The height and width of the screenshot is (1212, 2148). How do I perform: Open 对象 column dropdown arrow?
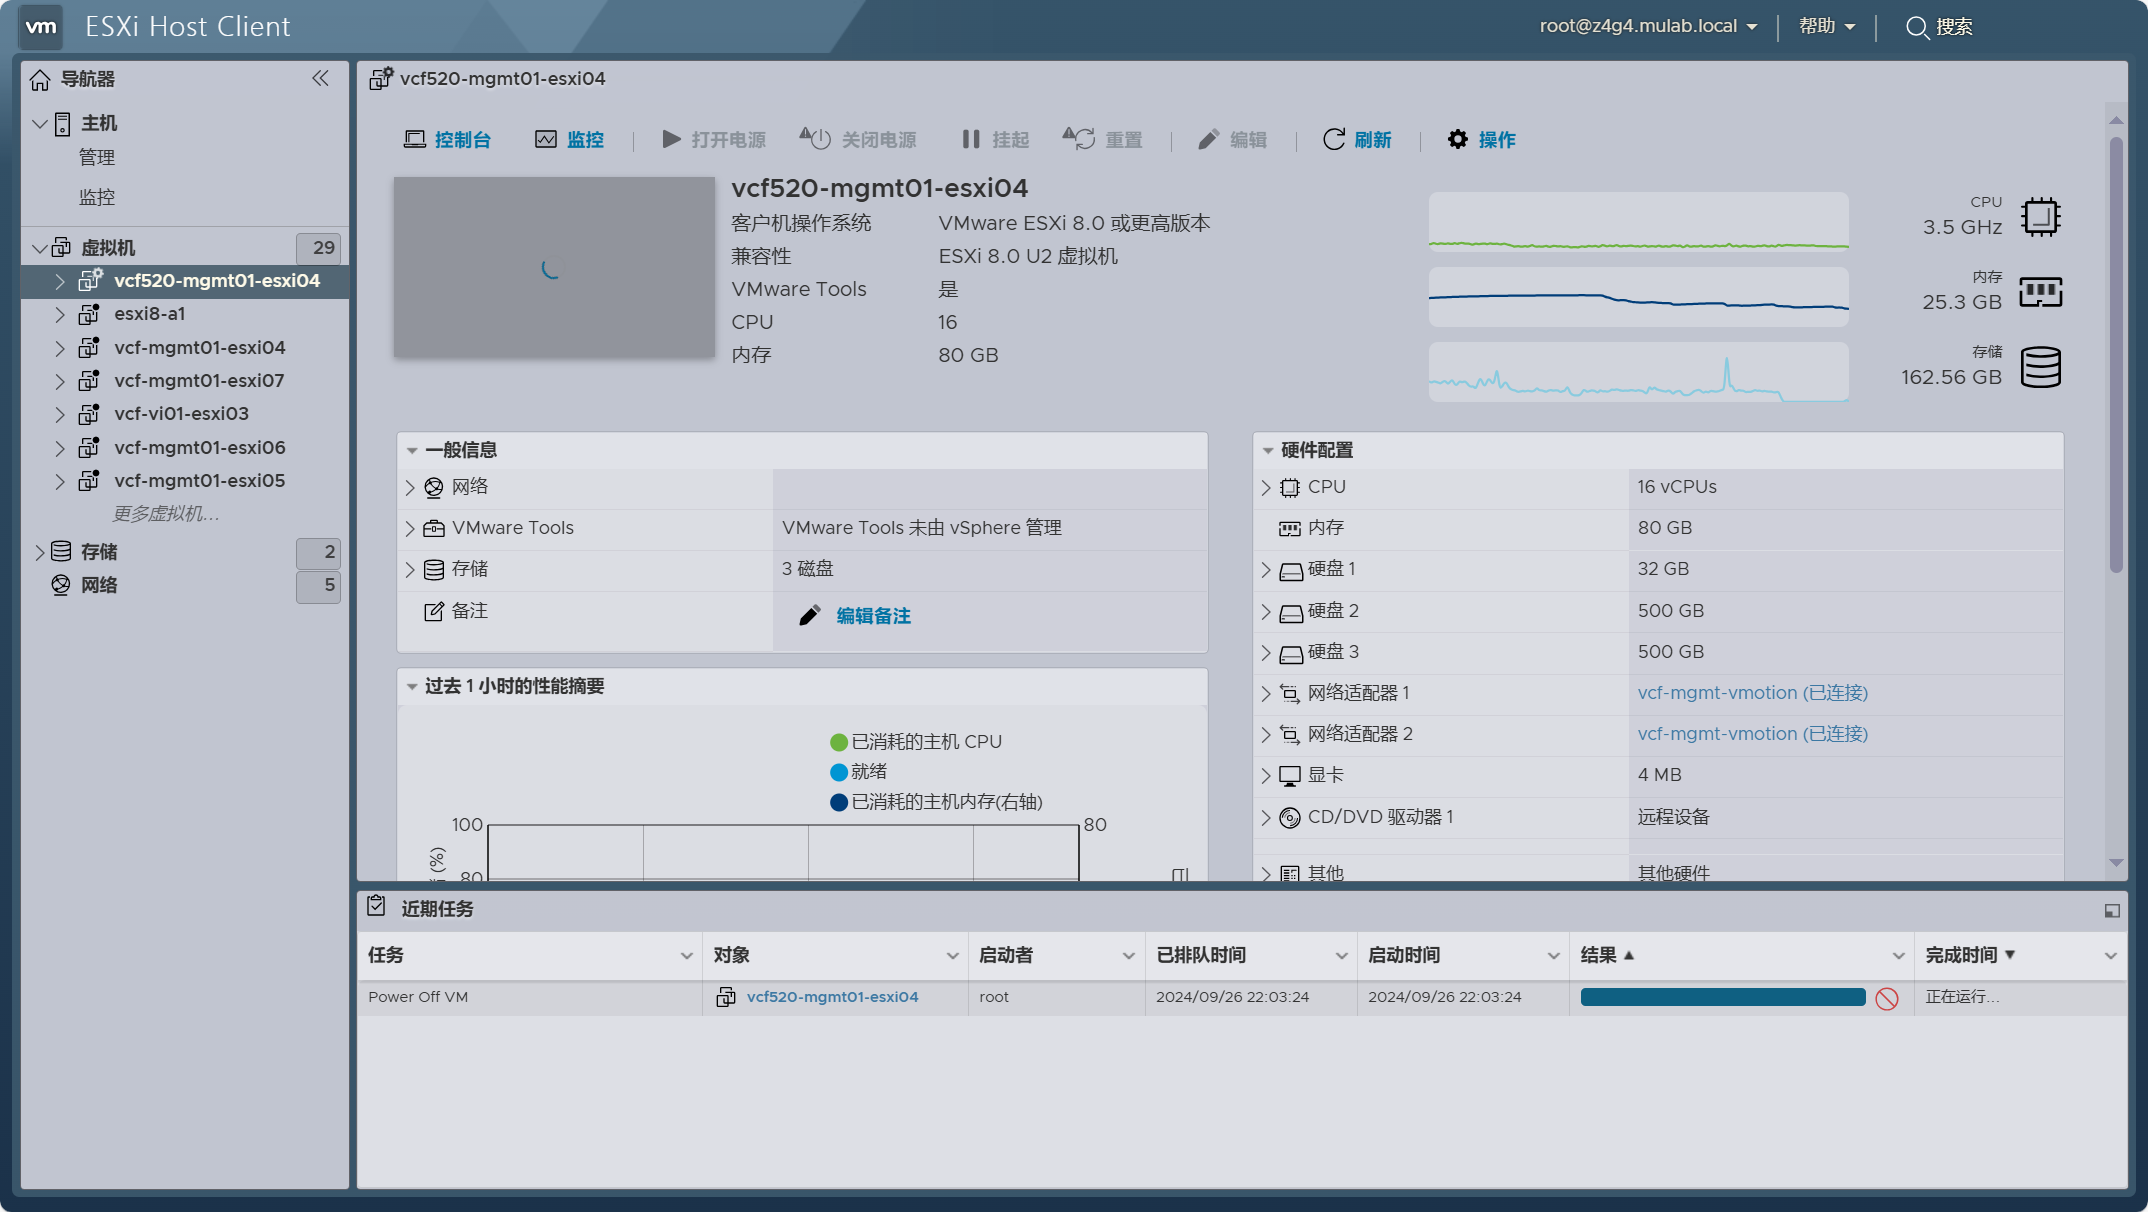(x=953, y=956)
